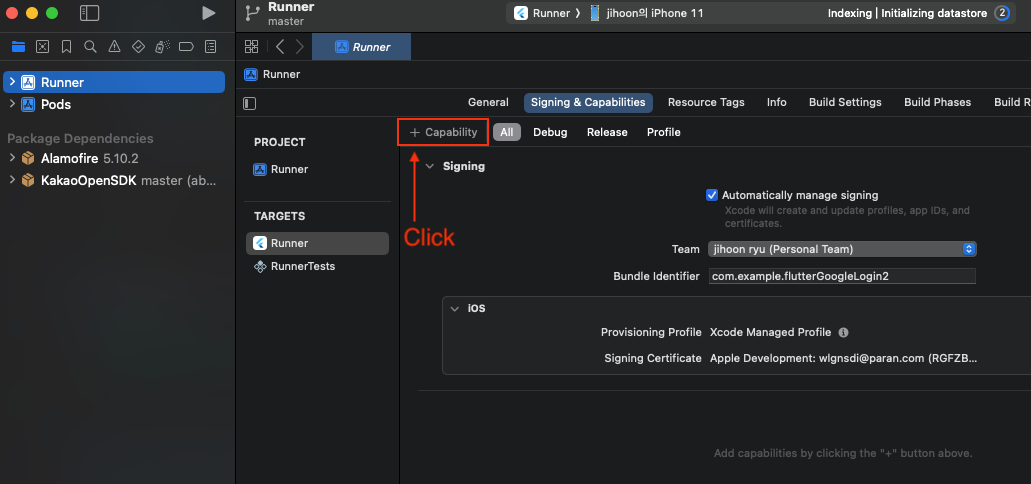Screen dimensions: 1031x484
Task: Toggle Automatically manage signing checkbox
Action: (x=711, y=195)
